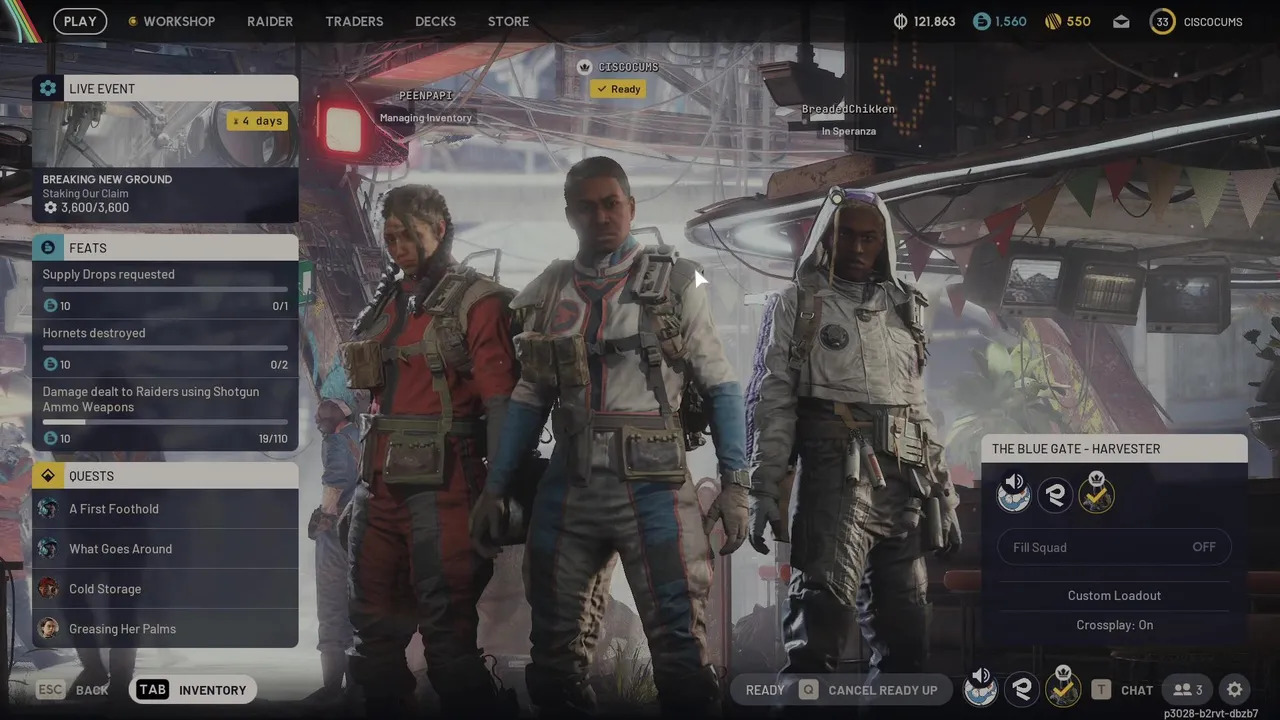Open the What Goes Around quest
The width and height of the screenshot is (1280, 720).
coord(165,549)
